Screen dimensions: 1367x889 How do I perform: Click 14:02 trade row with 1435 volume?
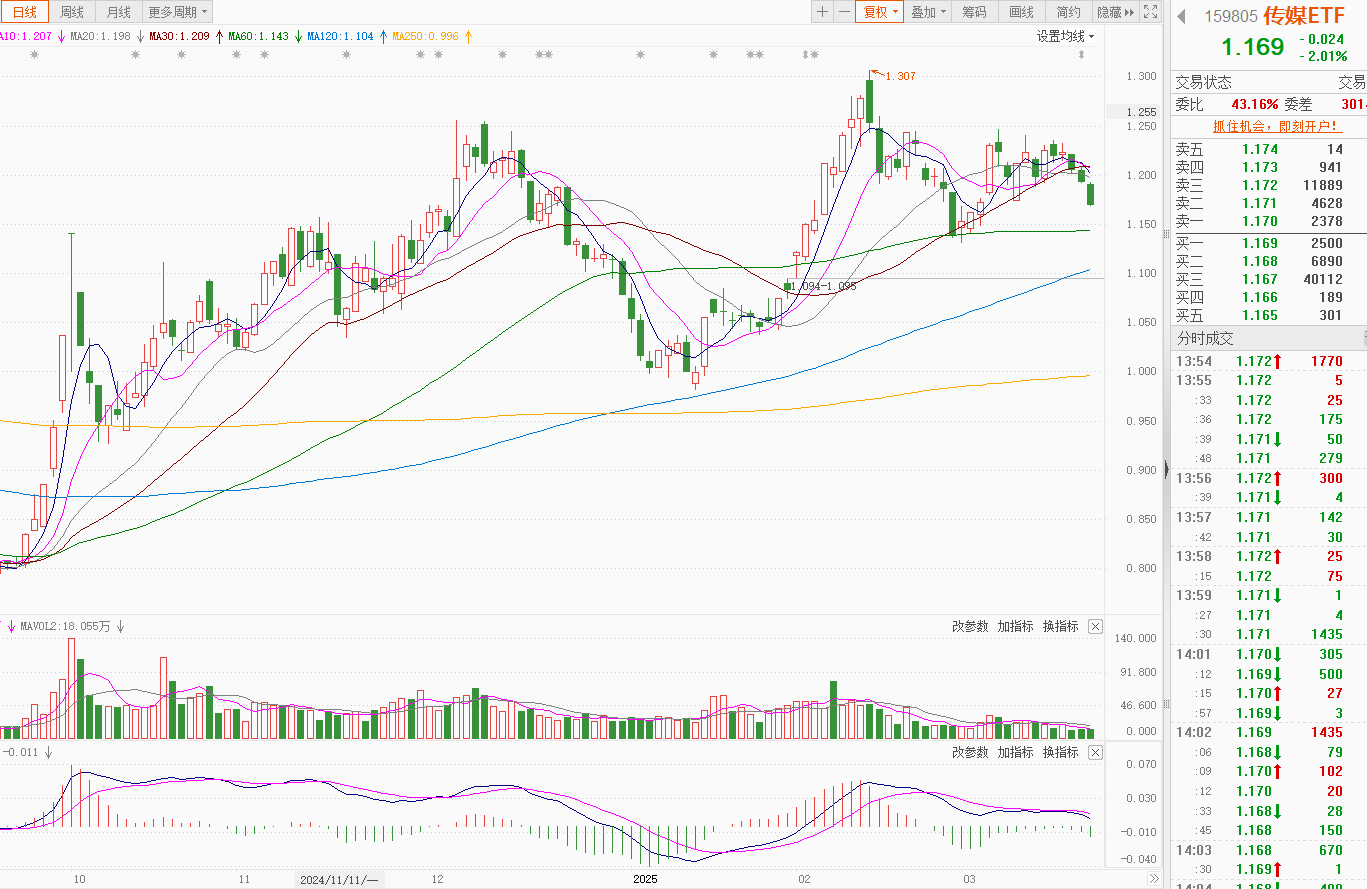1270,732
